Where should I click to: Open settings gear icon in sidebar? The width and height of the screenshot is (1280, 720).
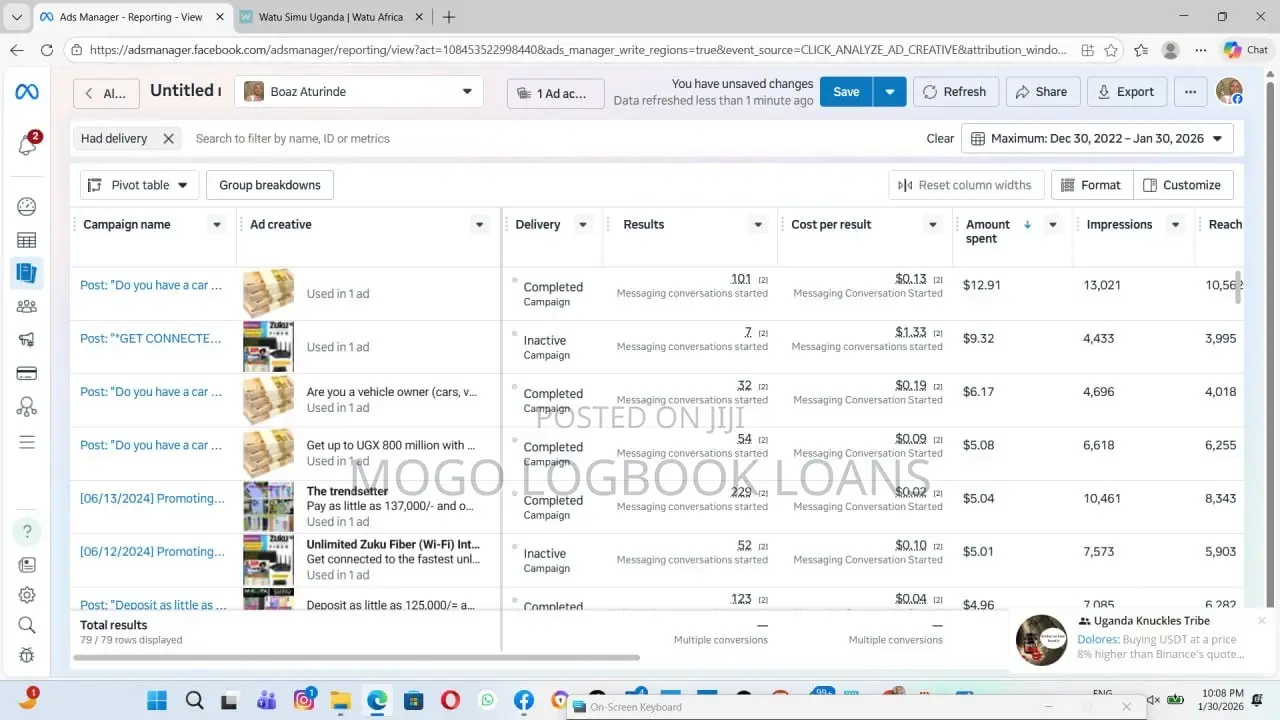27,595
